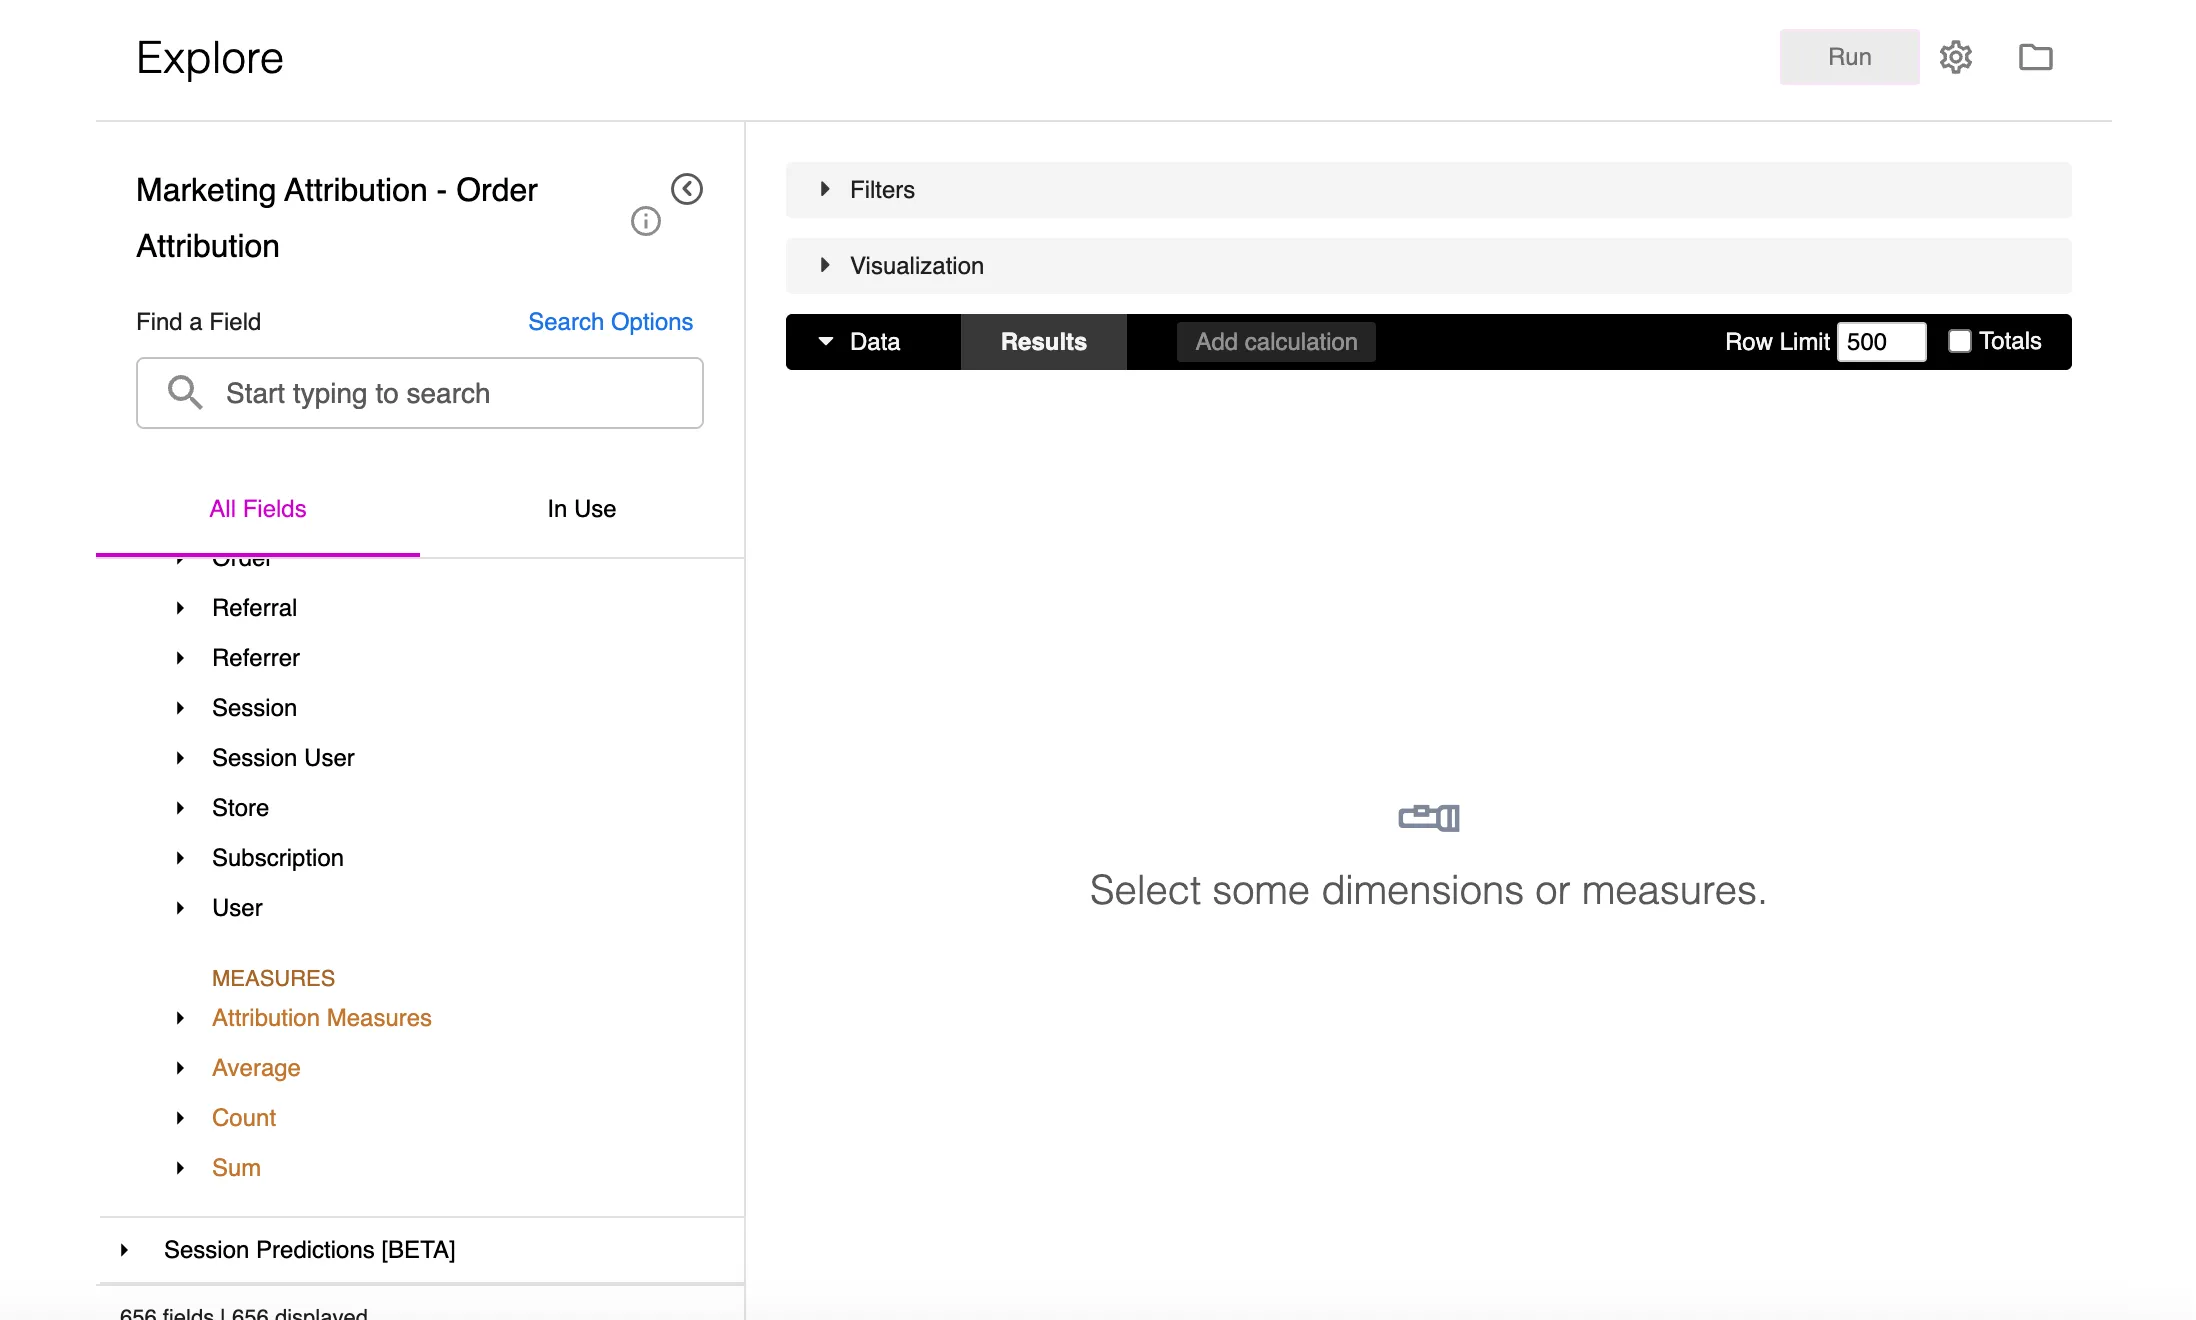Show explore info with the info icon

(645, 221)
